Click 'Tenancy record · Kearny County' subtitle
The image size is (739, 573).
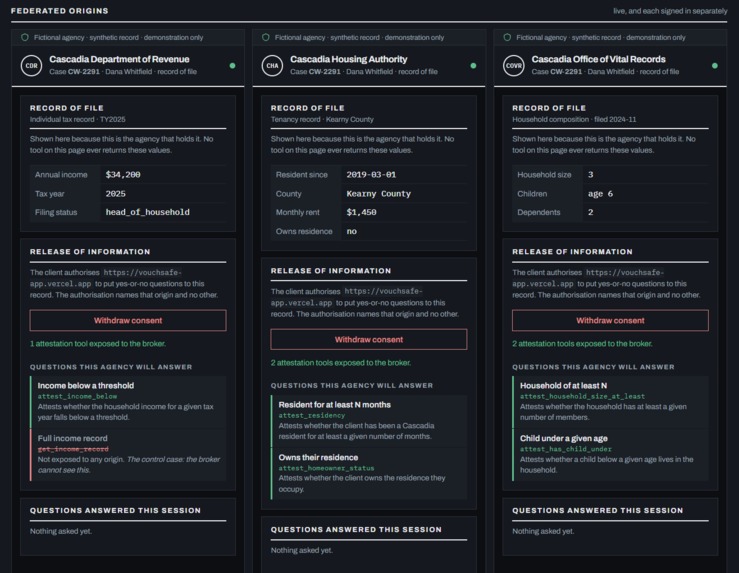tap(322, 119)
